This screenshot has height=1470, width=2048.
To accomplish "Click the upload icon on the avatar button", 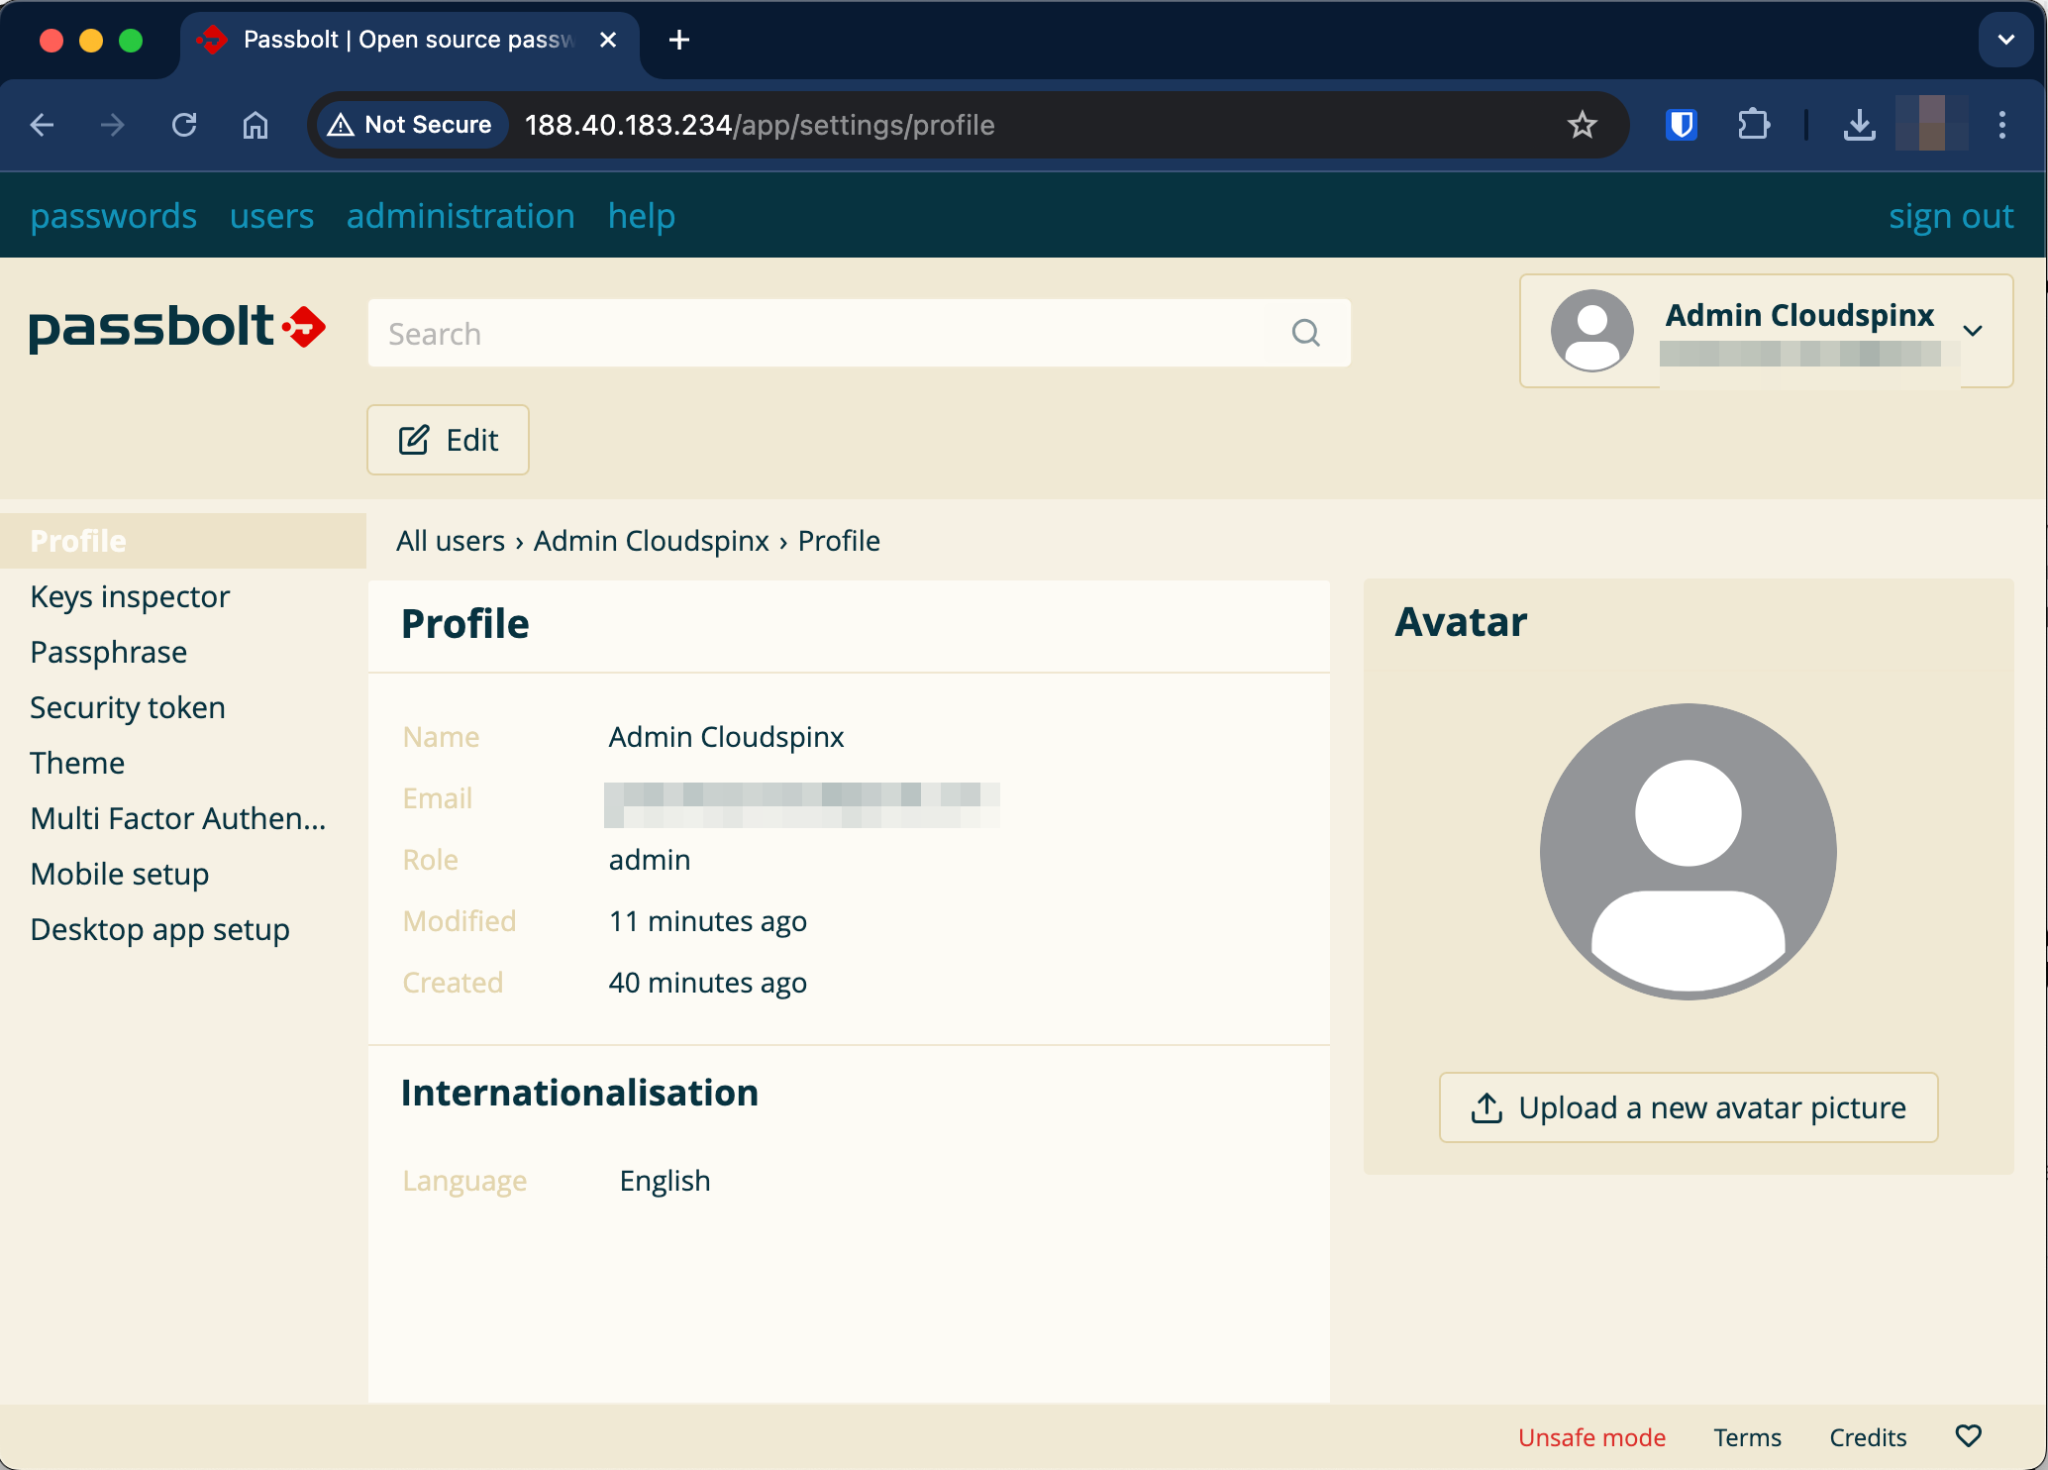I will click(1487, 1108).
